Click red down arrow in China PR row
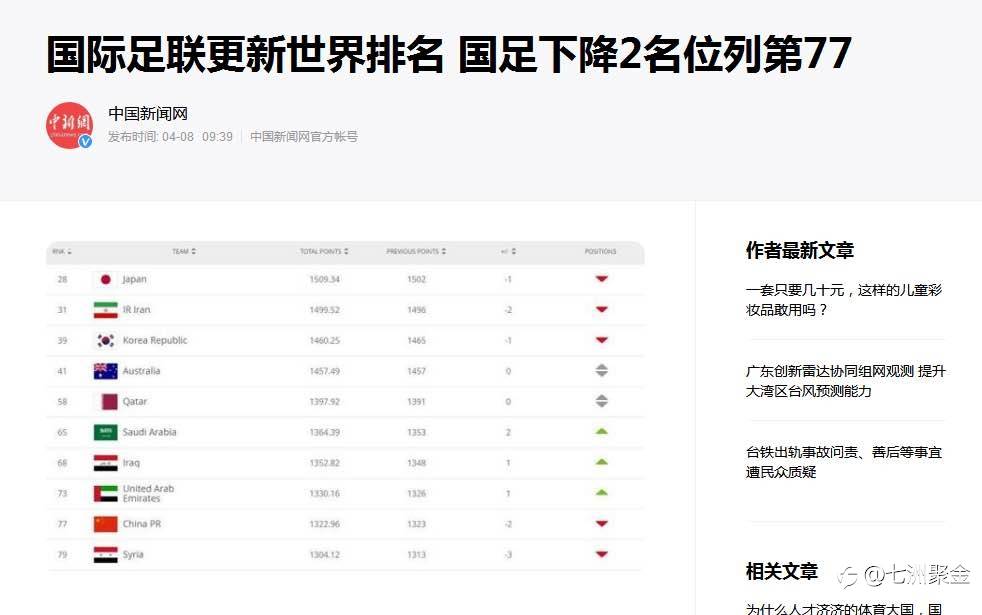Image resolution: width=982 pixels, height=615 pixels. point(601,524)
